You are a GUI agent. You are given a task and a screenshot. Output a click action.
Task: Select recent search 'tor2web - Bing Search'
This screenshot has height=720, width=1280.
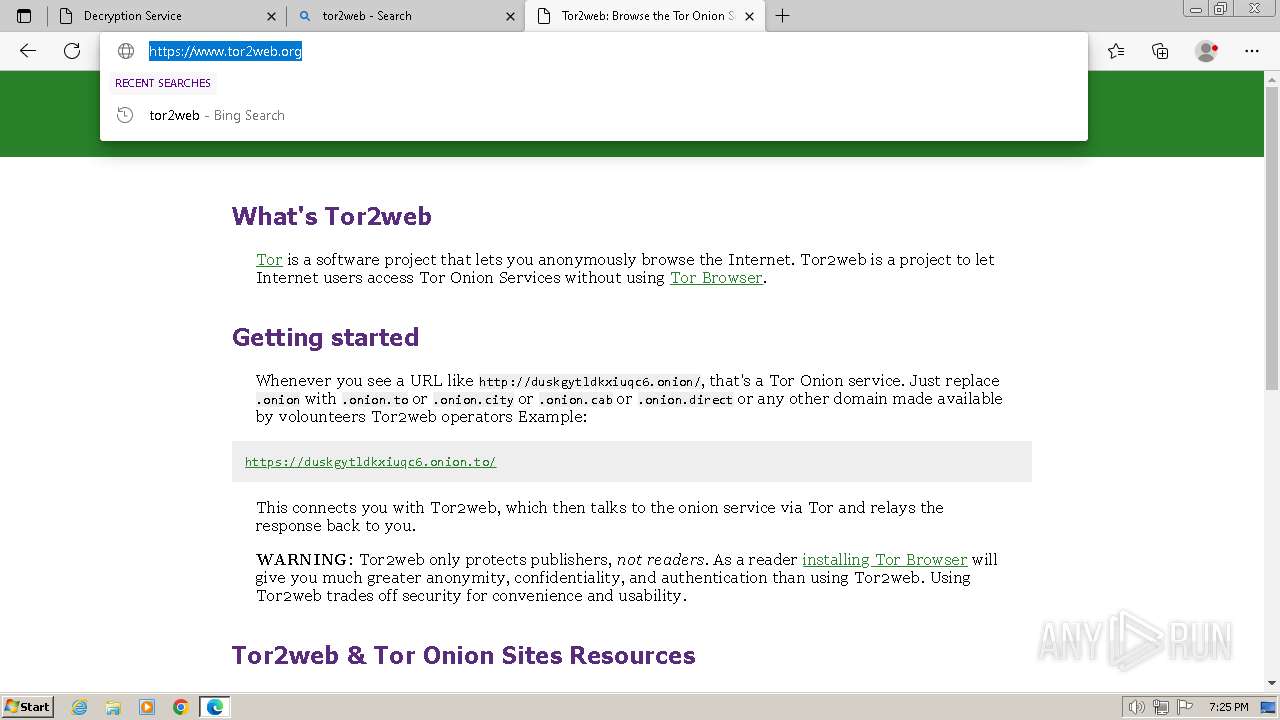point(593,115)
